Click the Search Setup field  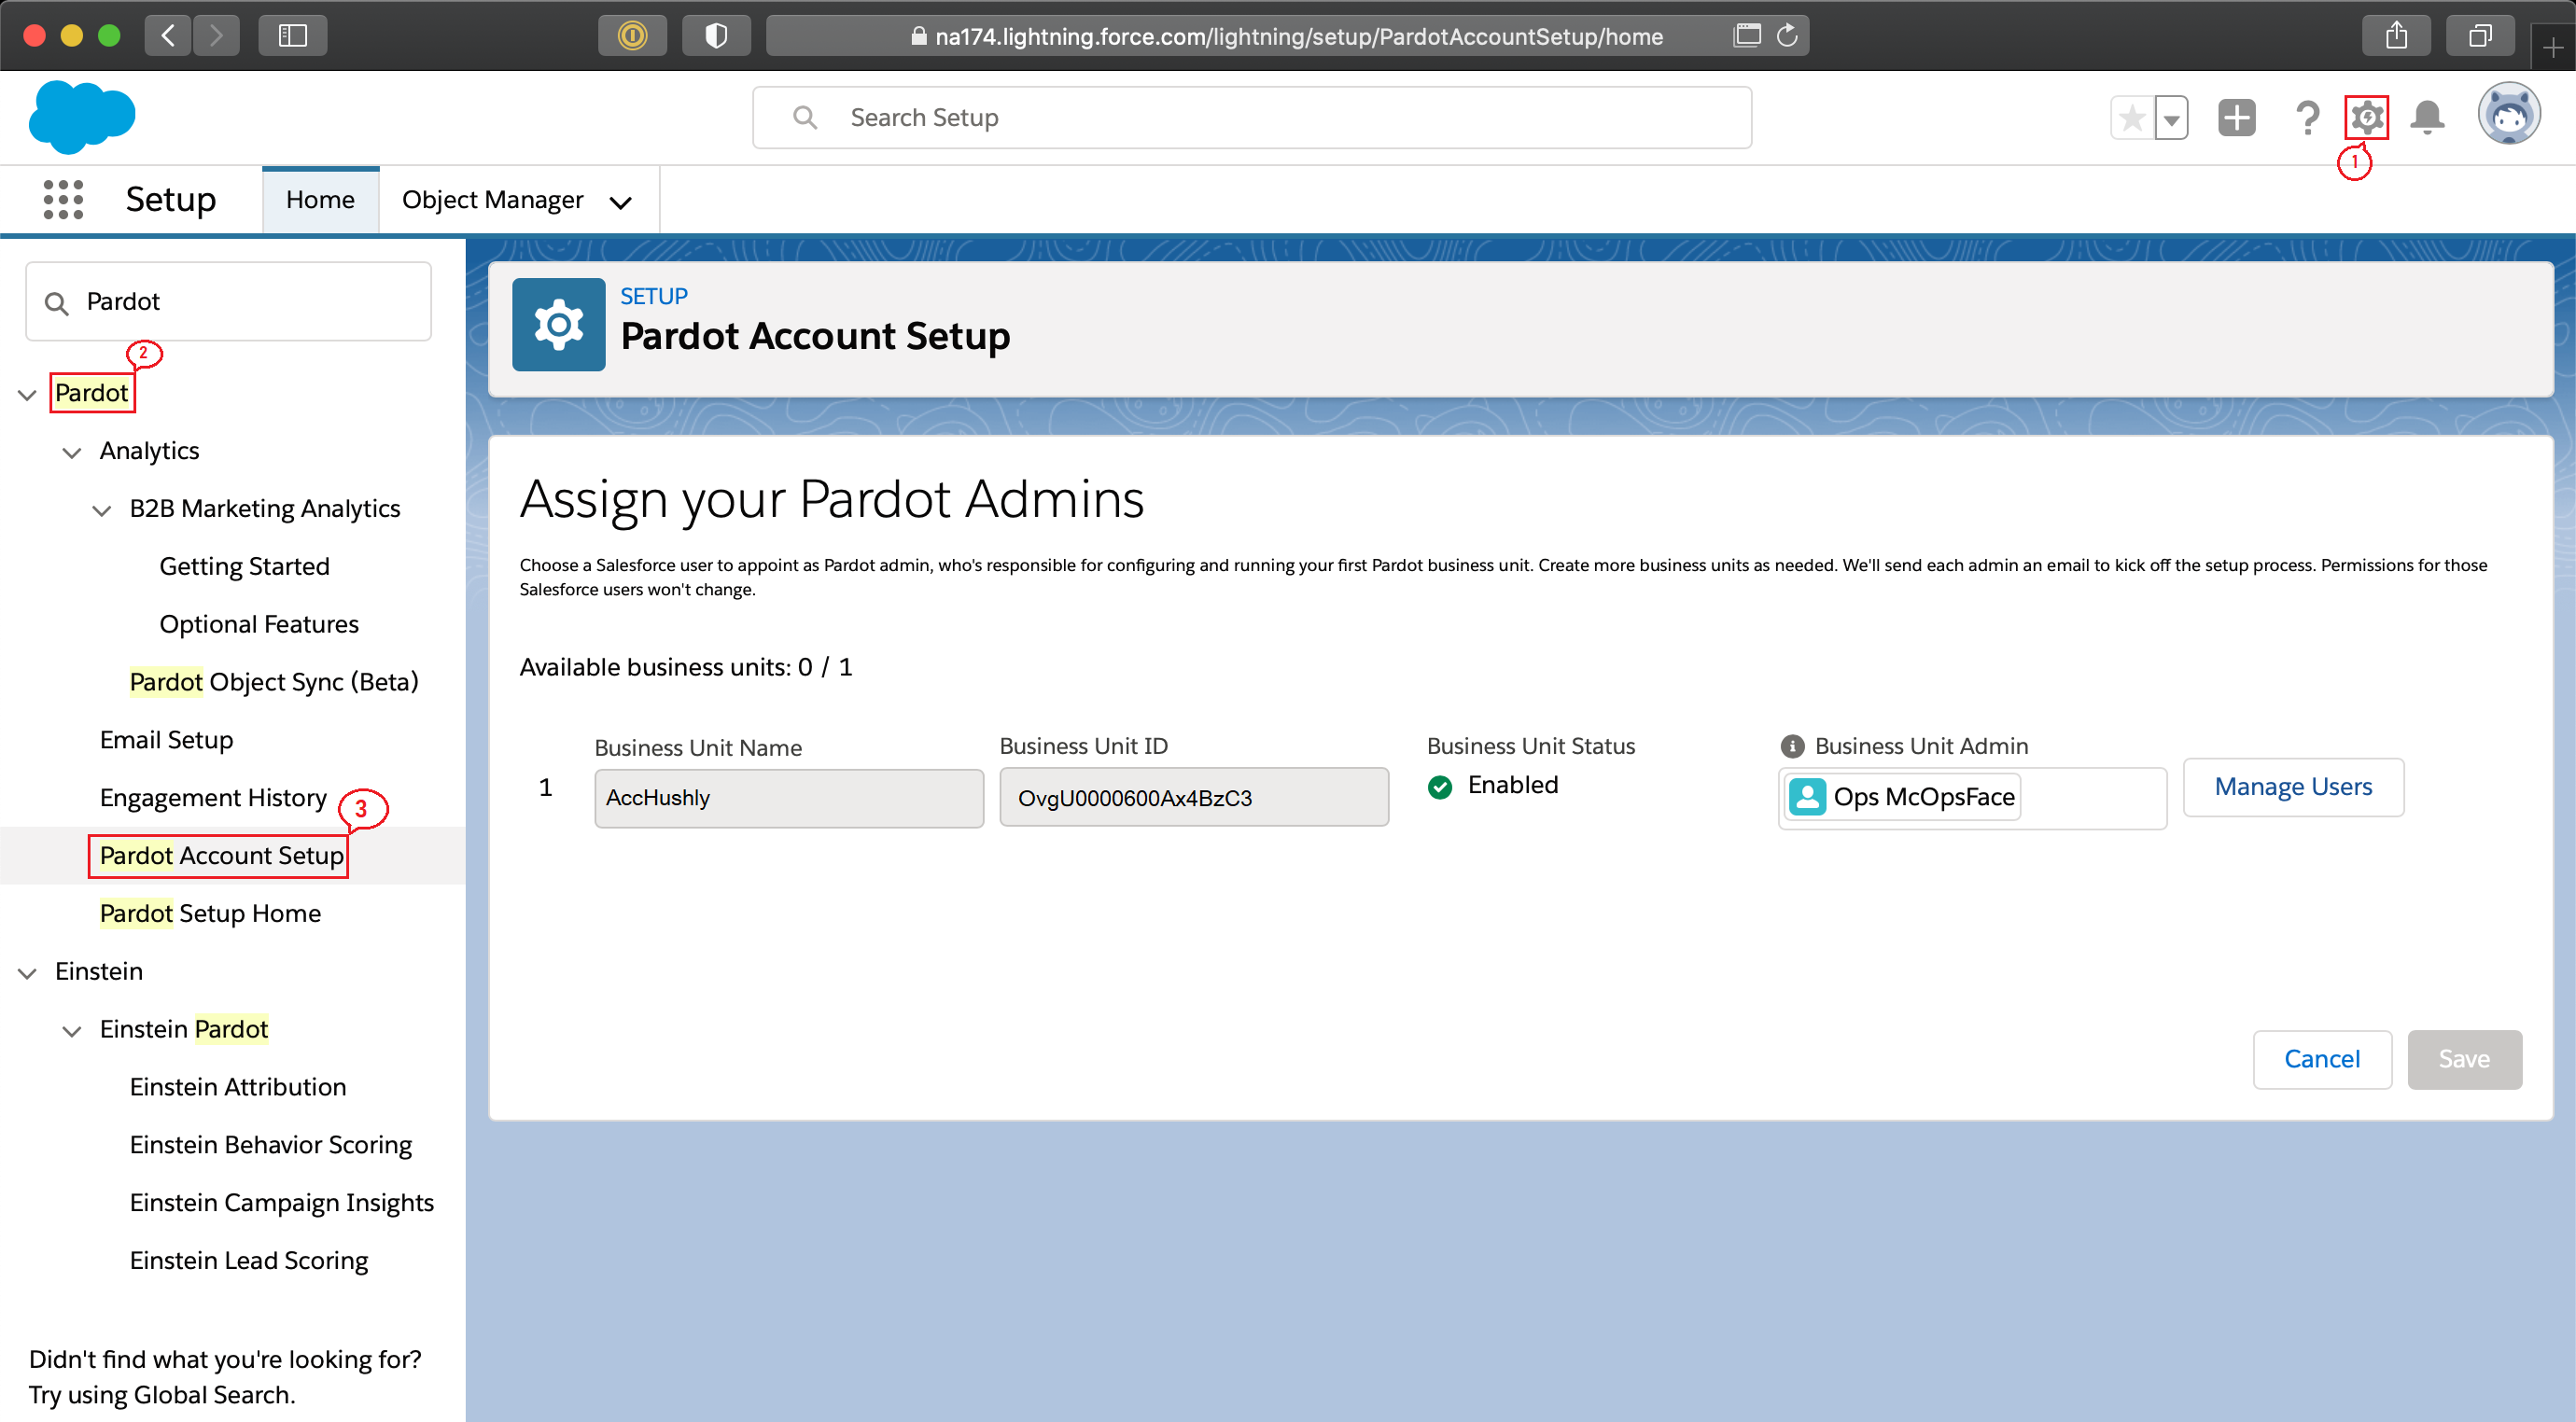pos(1250,118)
